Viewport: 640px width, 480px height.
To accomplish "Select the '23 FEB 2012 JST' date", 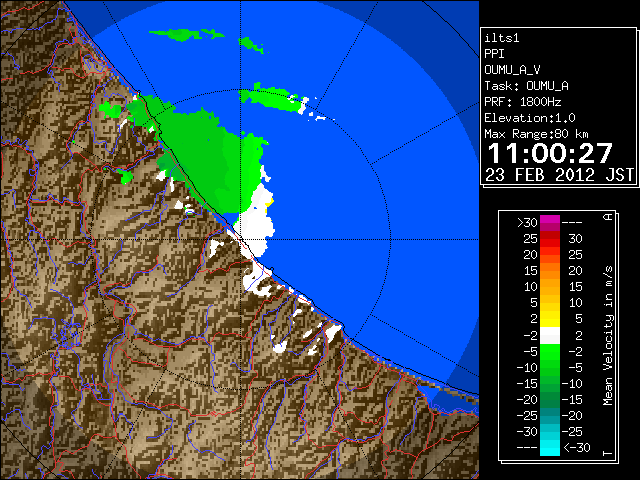I will [x=559, y=175].
